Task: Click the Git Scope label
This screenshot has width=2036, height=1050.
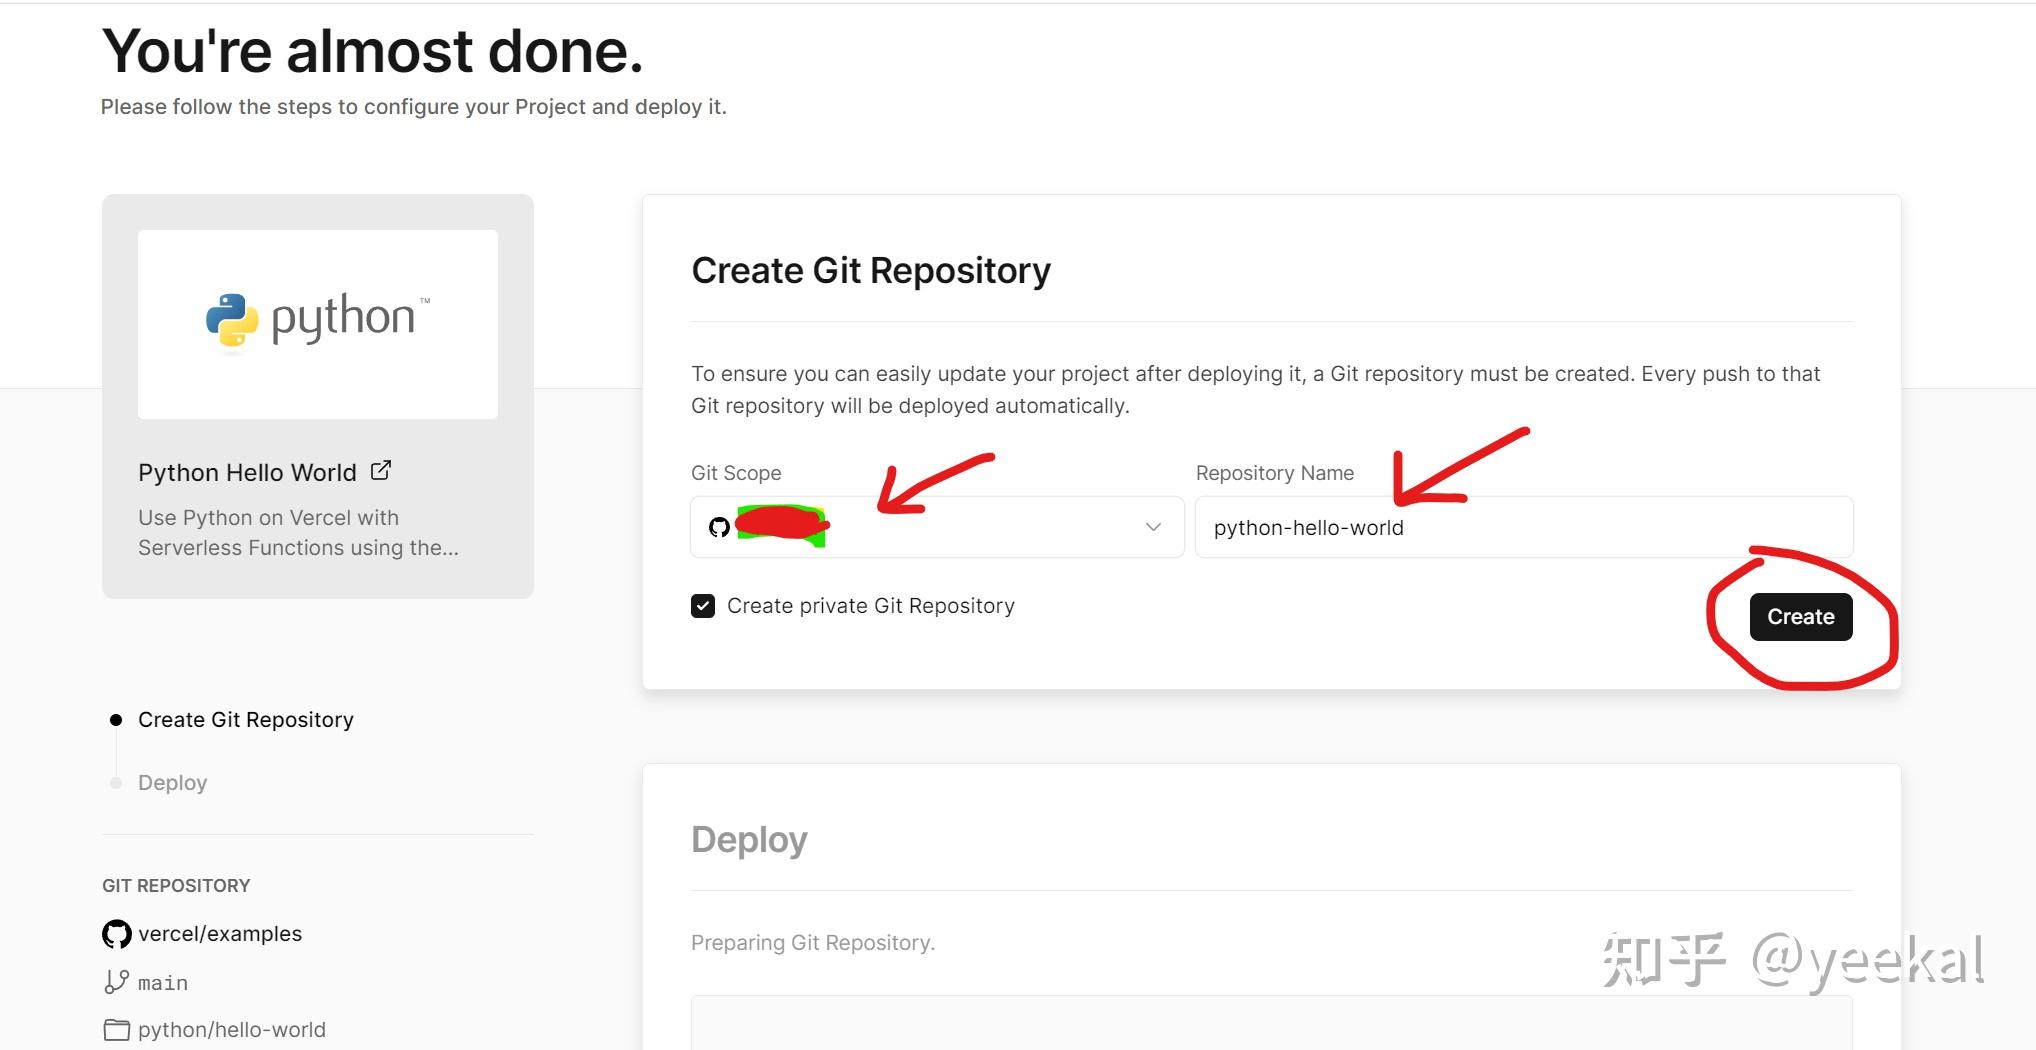Action: [736, 473]
